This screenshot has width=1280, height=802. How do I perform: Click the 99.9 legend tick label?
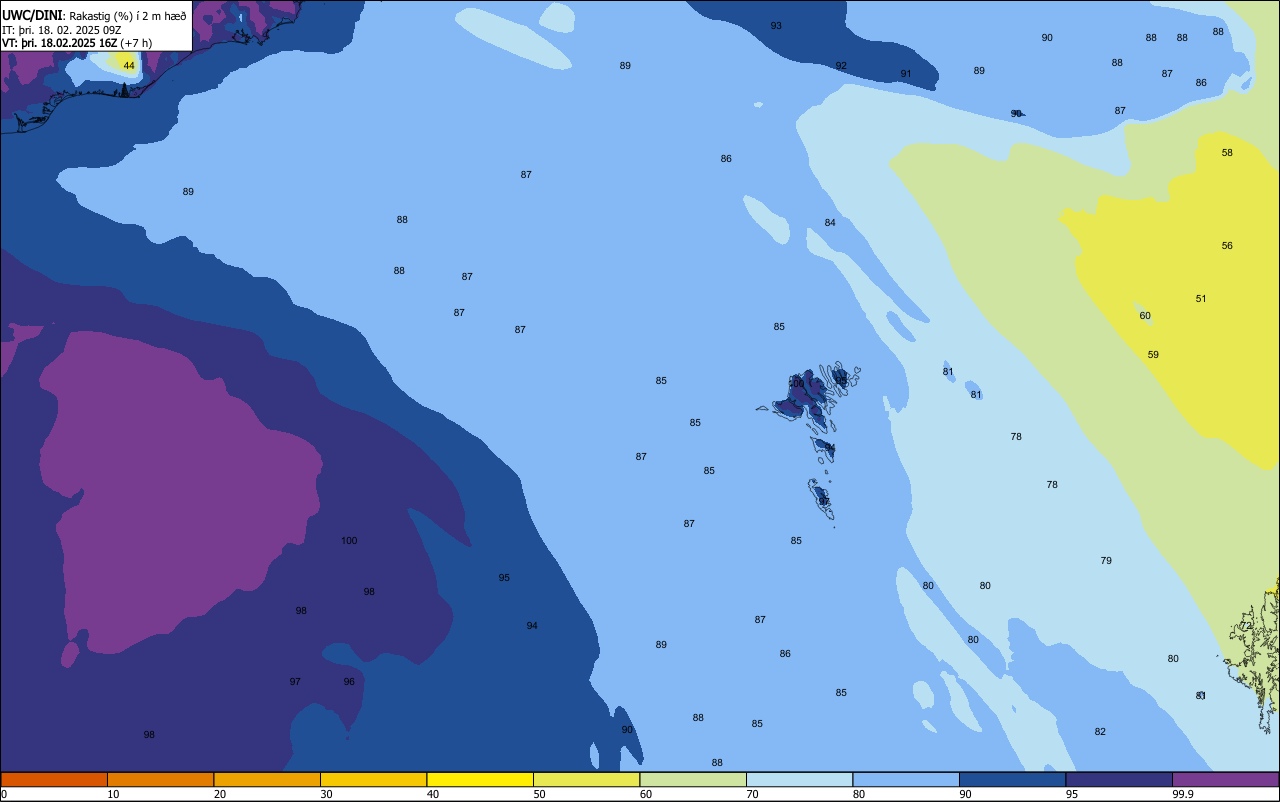point(1182,794)
